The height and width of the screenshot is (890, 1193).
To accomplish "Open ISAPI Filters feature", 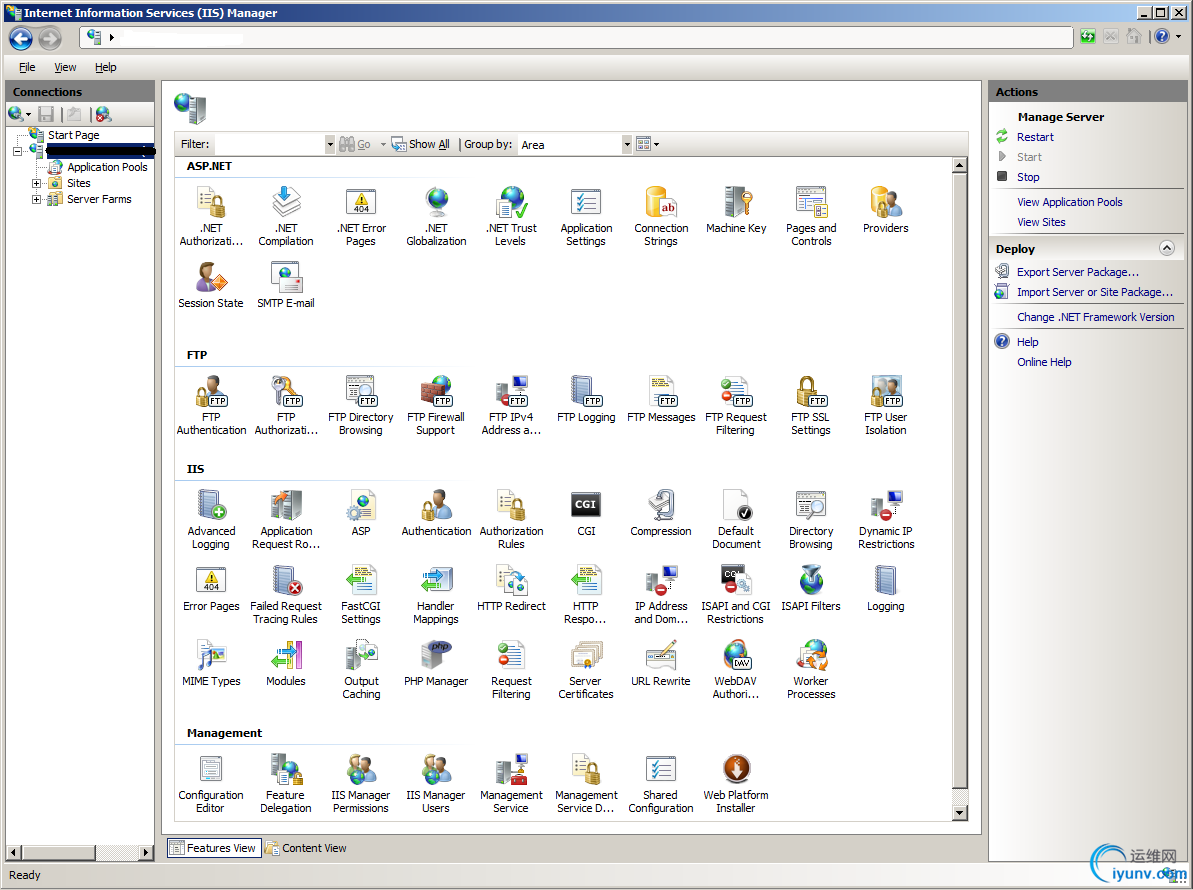I will click(810, 589).
